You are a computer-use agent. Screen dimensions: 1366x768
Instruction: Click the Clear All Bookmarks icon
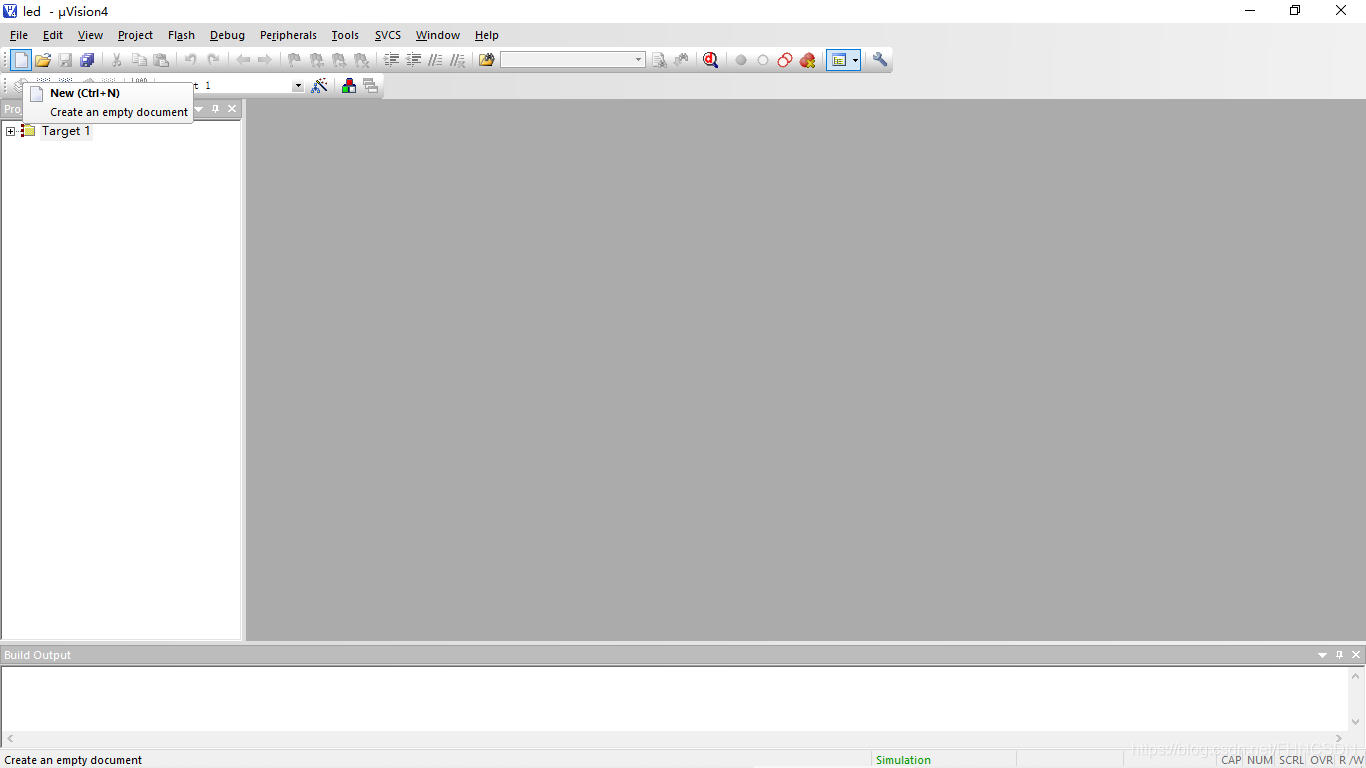361,60
